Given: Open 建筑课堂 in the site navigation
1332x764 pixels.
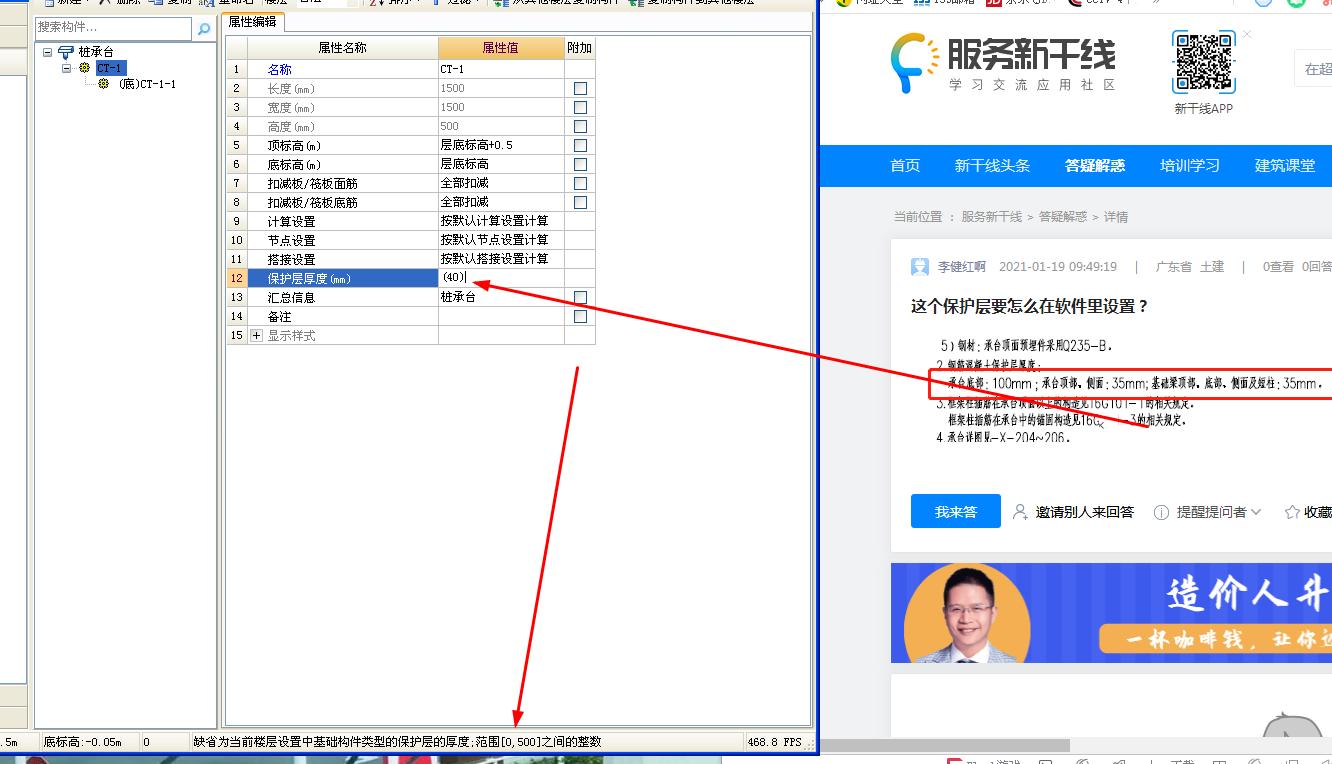Looking at the screenshot, I should (x=1285, y=166).
